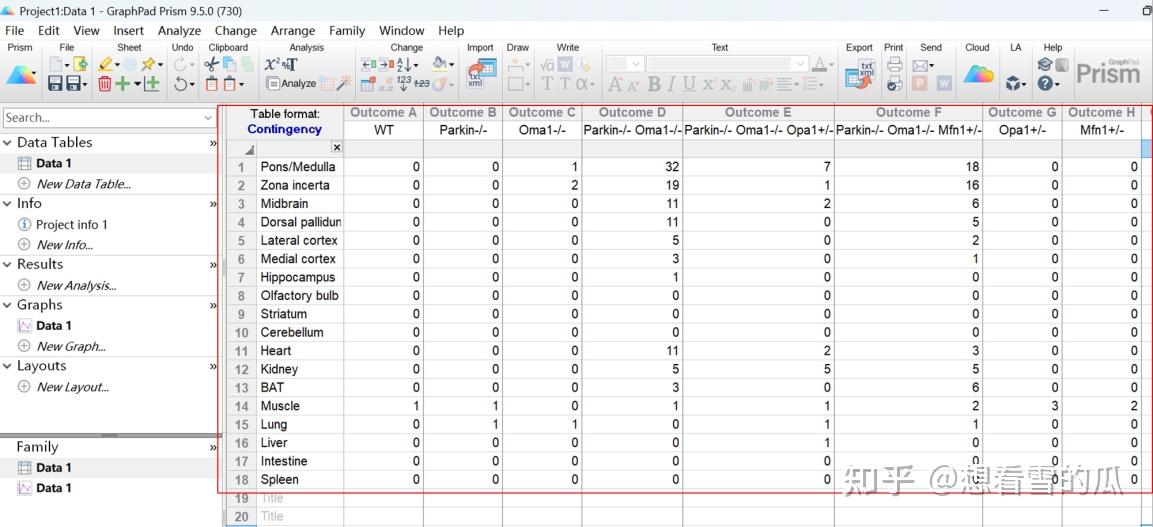Click the printer icon
This screenshot has height=527, width=1153.
coord(894,65)
